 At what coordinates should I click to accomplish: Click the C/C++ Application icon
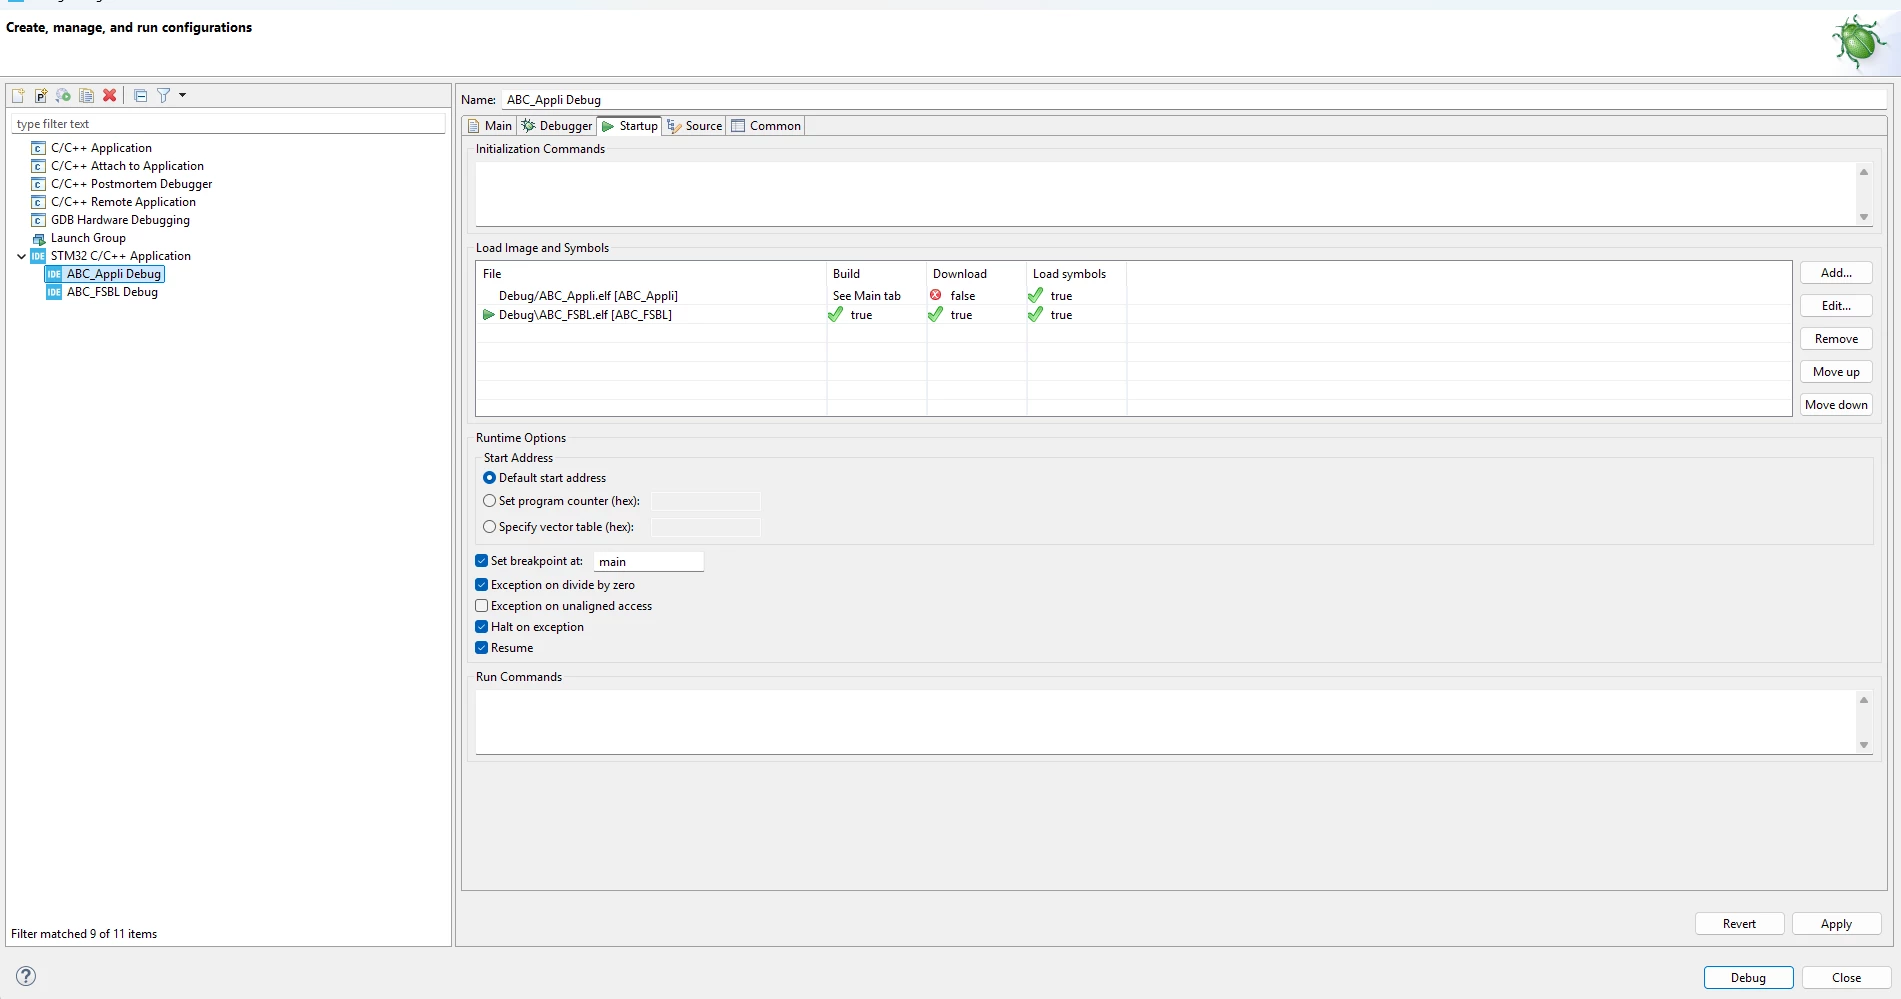click(x=38, y=148)
